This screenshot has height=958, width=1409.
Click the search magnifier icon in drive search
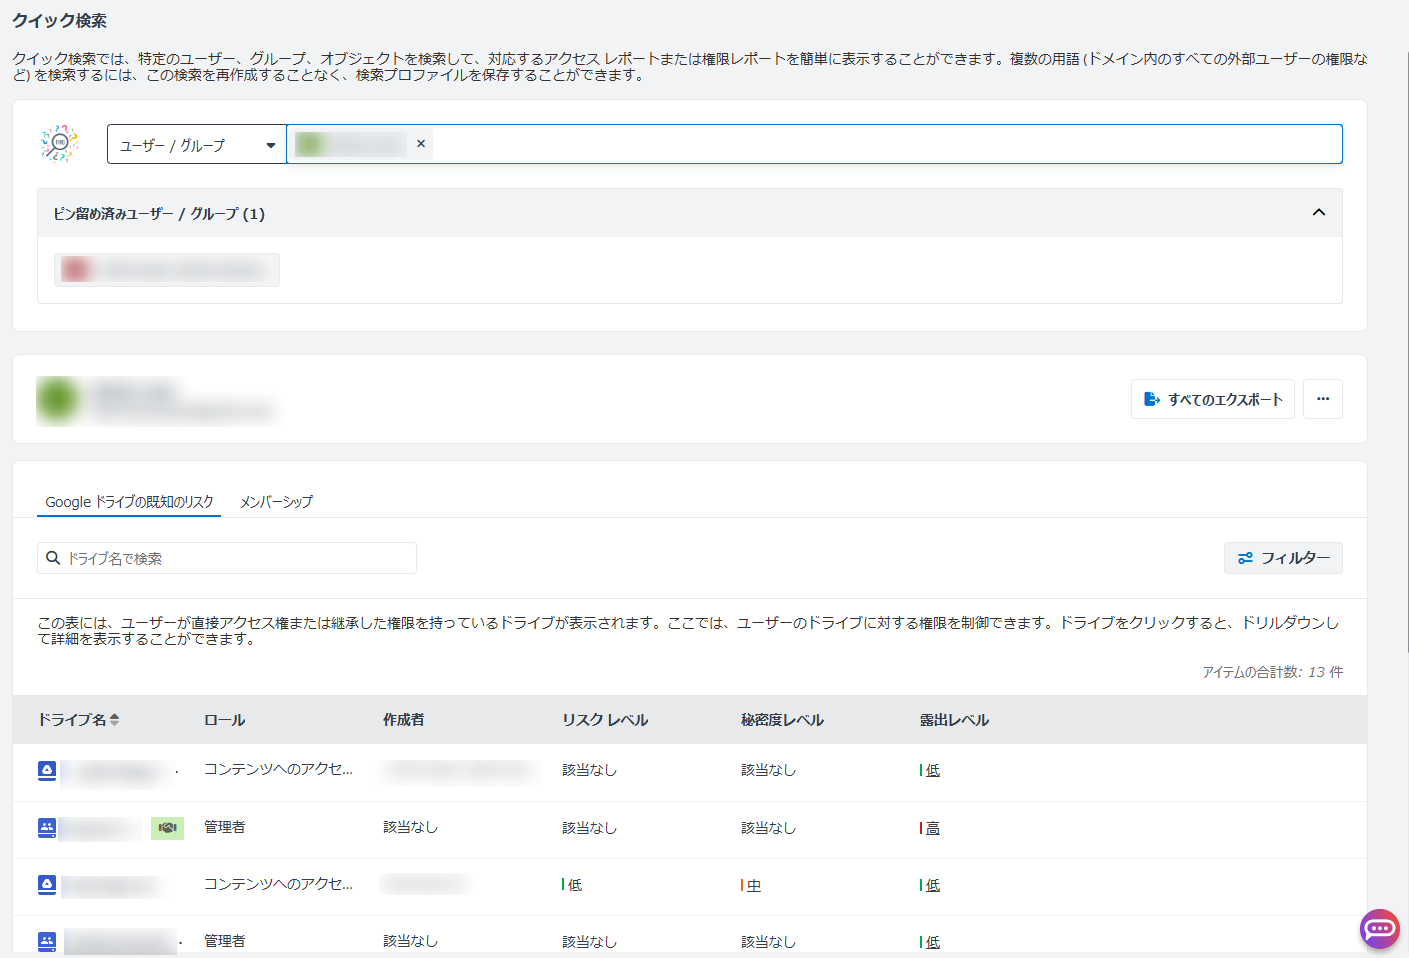click(53, 558)
